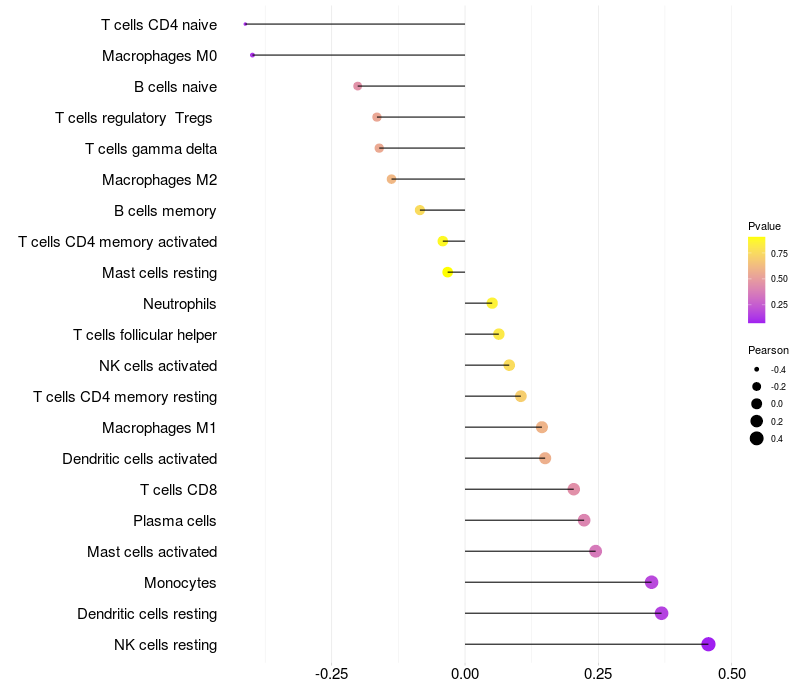Image resolution: width=800 pixels, height=700 pixels.
Task: Click the NK cells resting data point
Action: [708, 644]
